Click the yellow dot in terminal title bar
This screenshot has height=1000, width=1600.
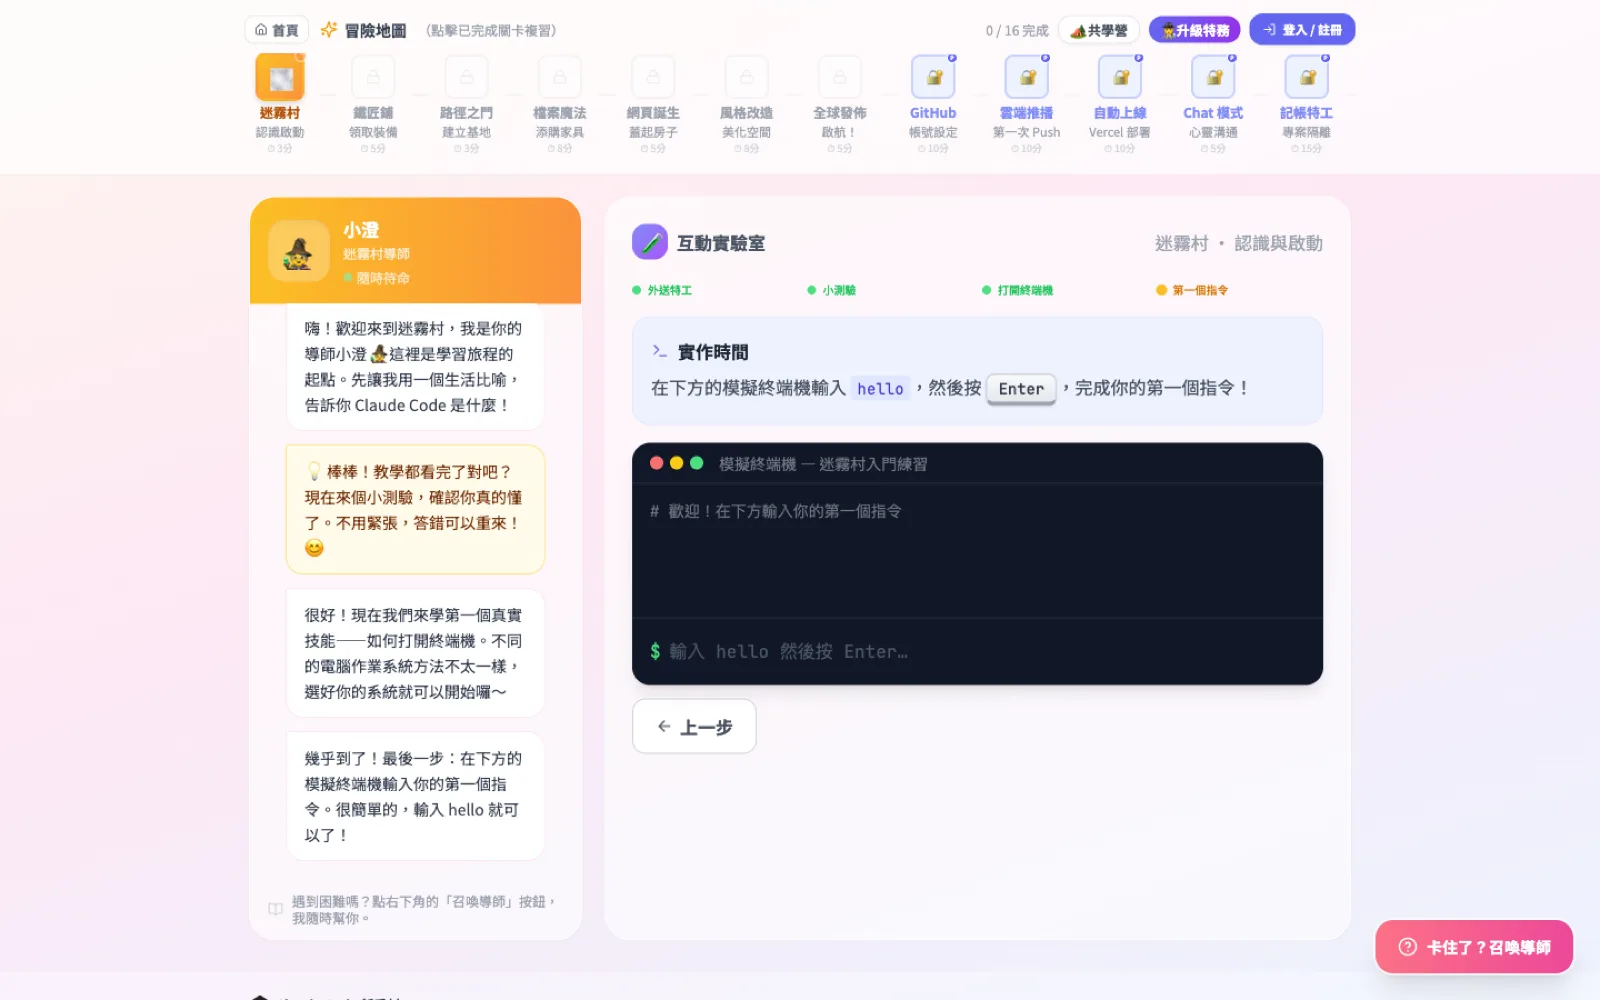pos(677,463)
